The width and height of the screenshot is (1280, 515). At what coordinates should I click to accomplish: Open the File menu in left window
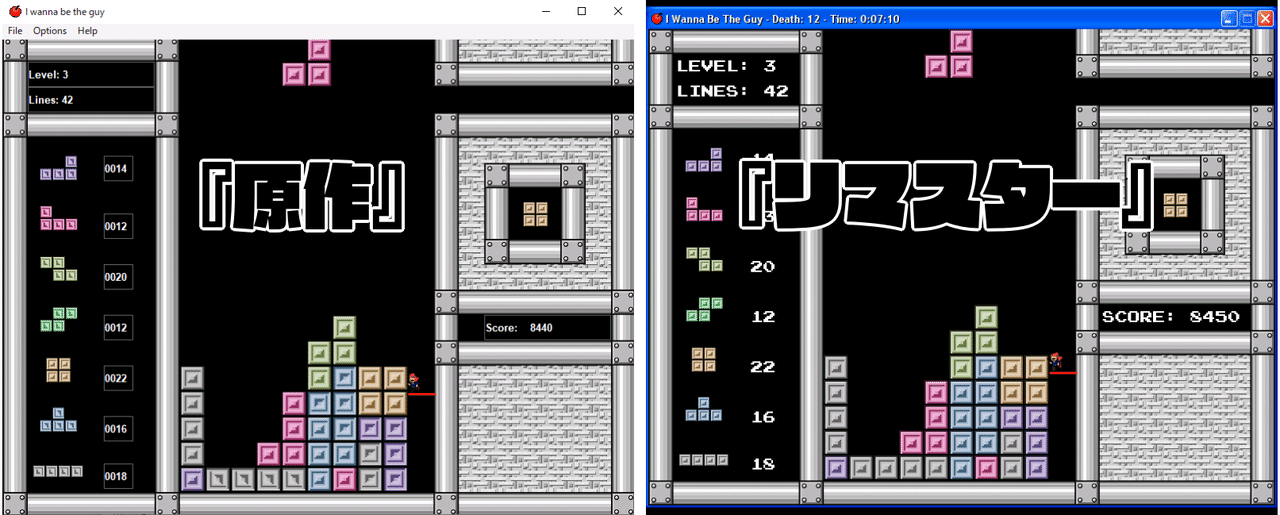(15, 31)
